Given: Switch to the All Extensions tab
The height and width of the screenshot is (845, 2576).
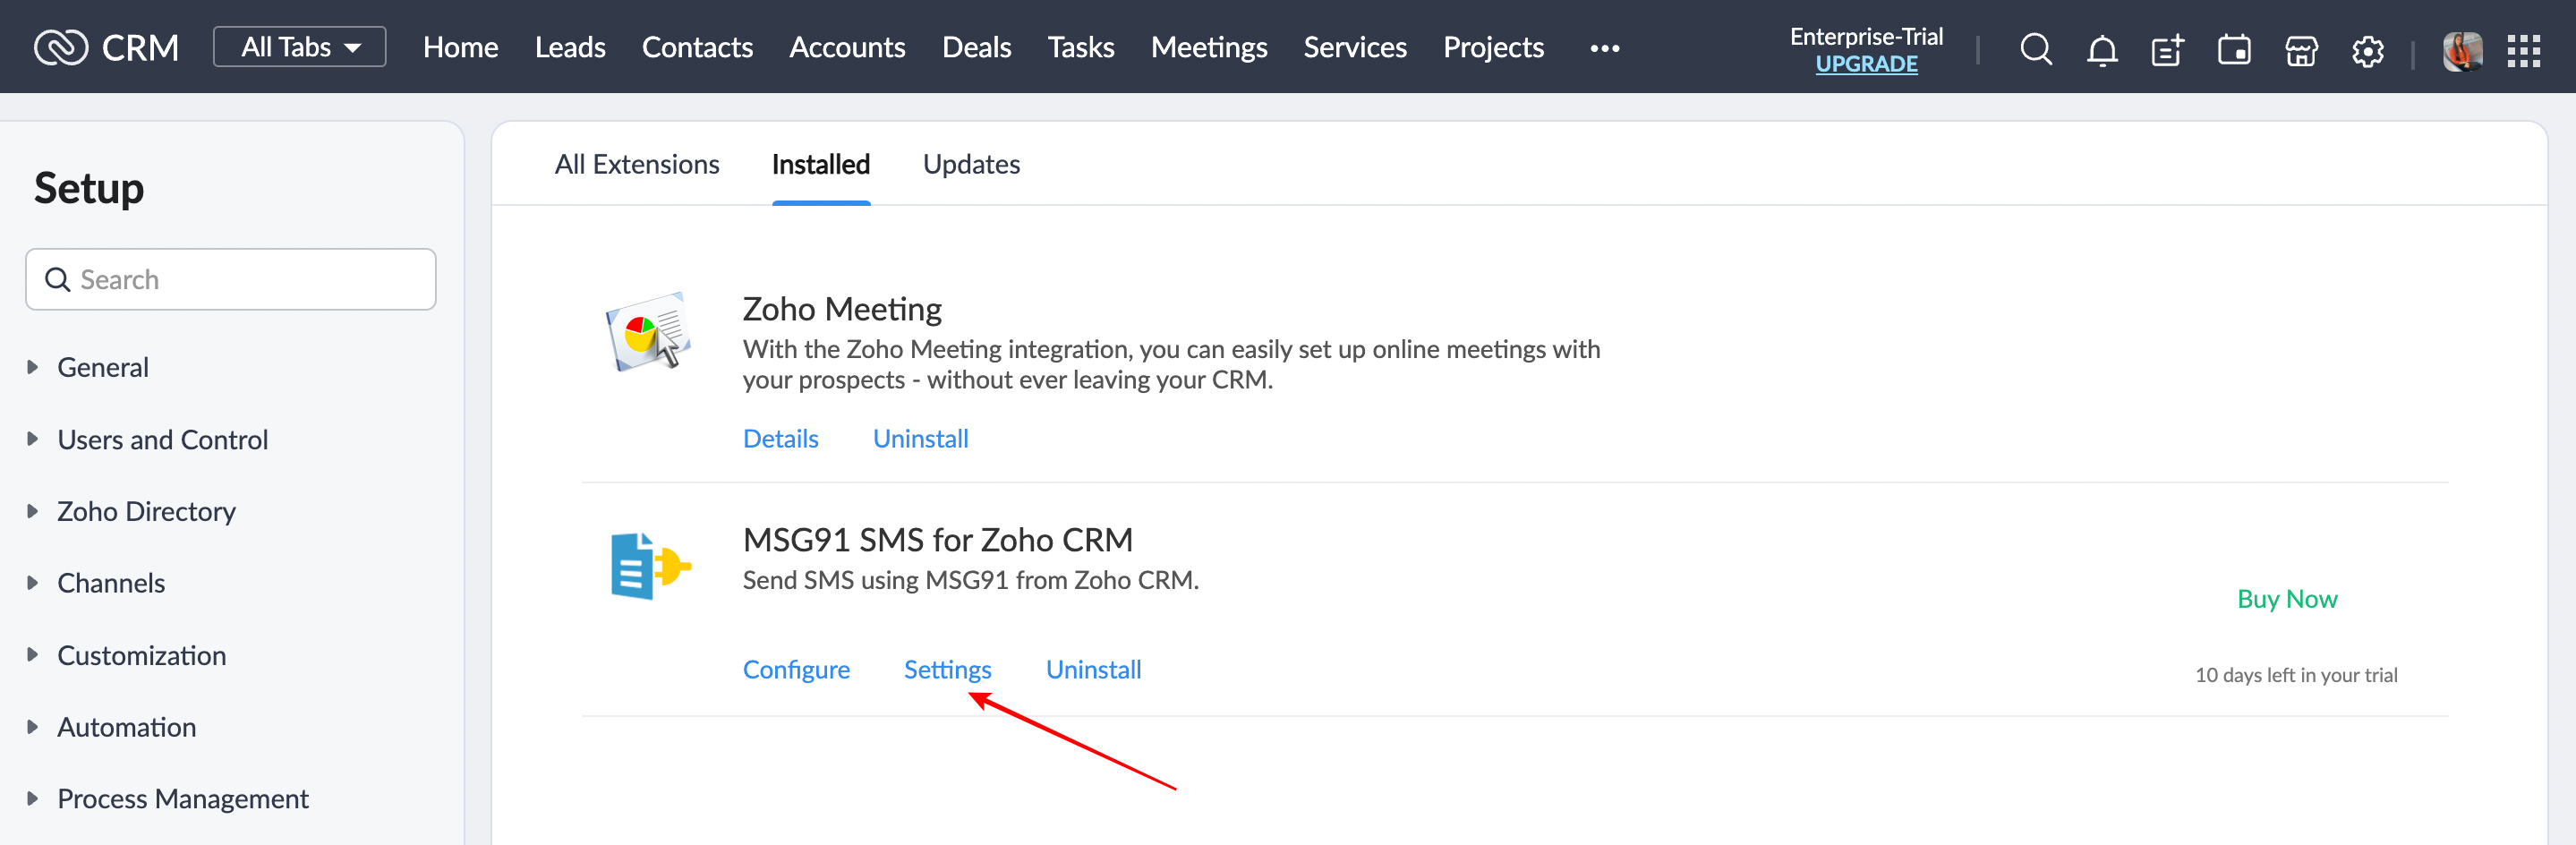Looking at the screenshot, I should (636, 164).
